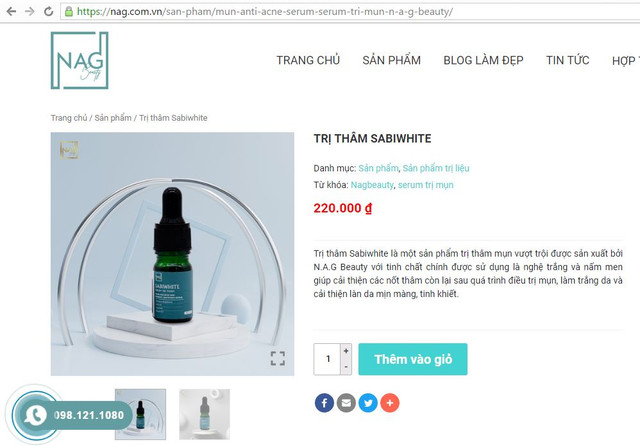Screen dimensions: 640x446
Task: Increase the quantity with the plus stepper
Action: click(346, 351)
